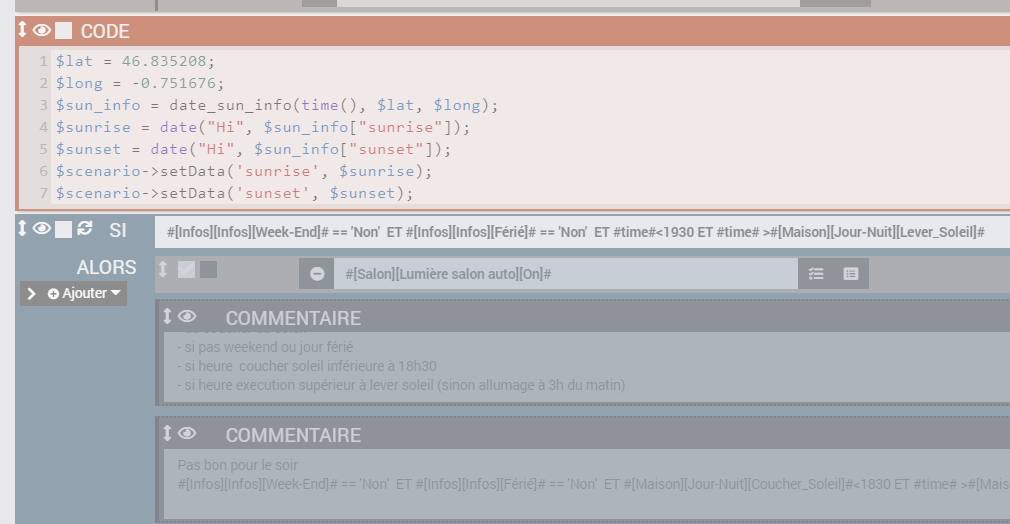Tick the checkbox of the CODE block
Screen dimensions: 1010x524
click(x=63, y=30)
